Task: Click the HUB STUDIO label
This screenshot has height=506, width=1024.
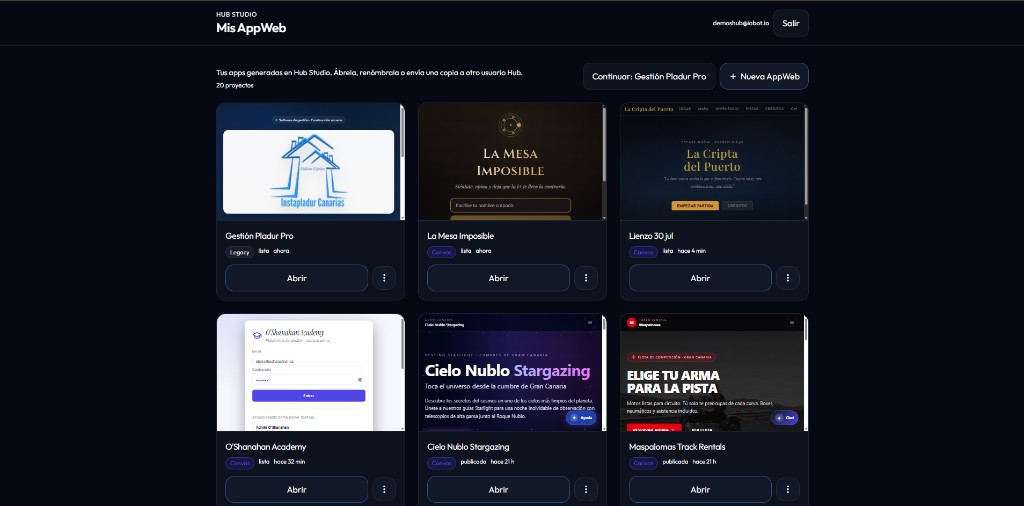Action: point(236,14)
